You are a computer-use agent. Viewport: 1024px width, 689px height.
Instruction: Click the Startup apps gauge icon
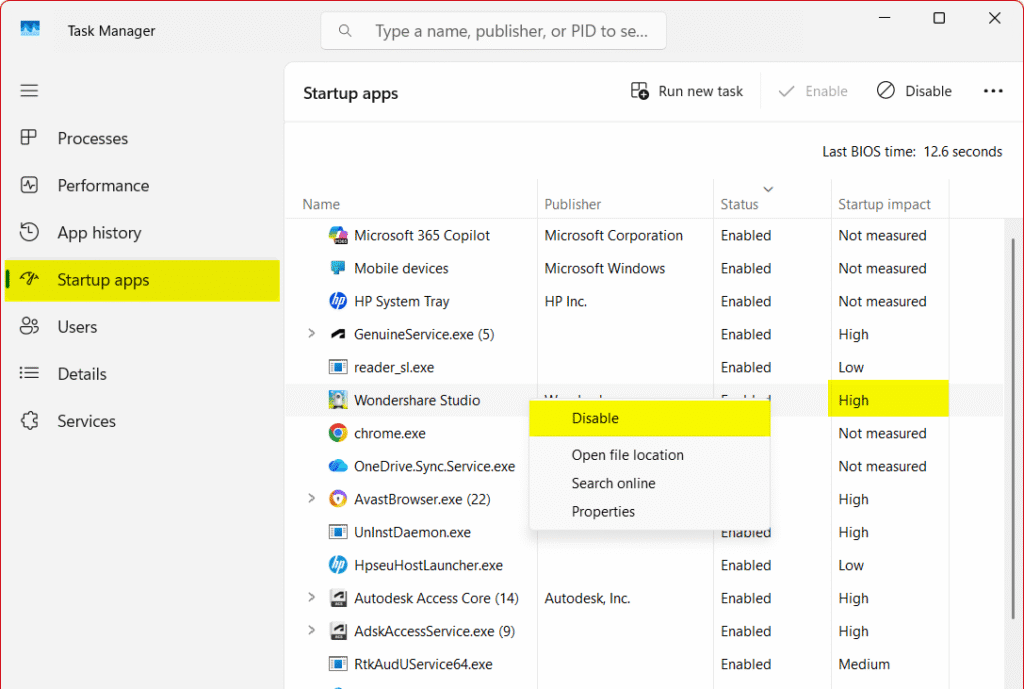pyautogui.click(x=29, y=279)
